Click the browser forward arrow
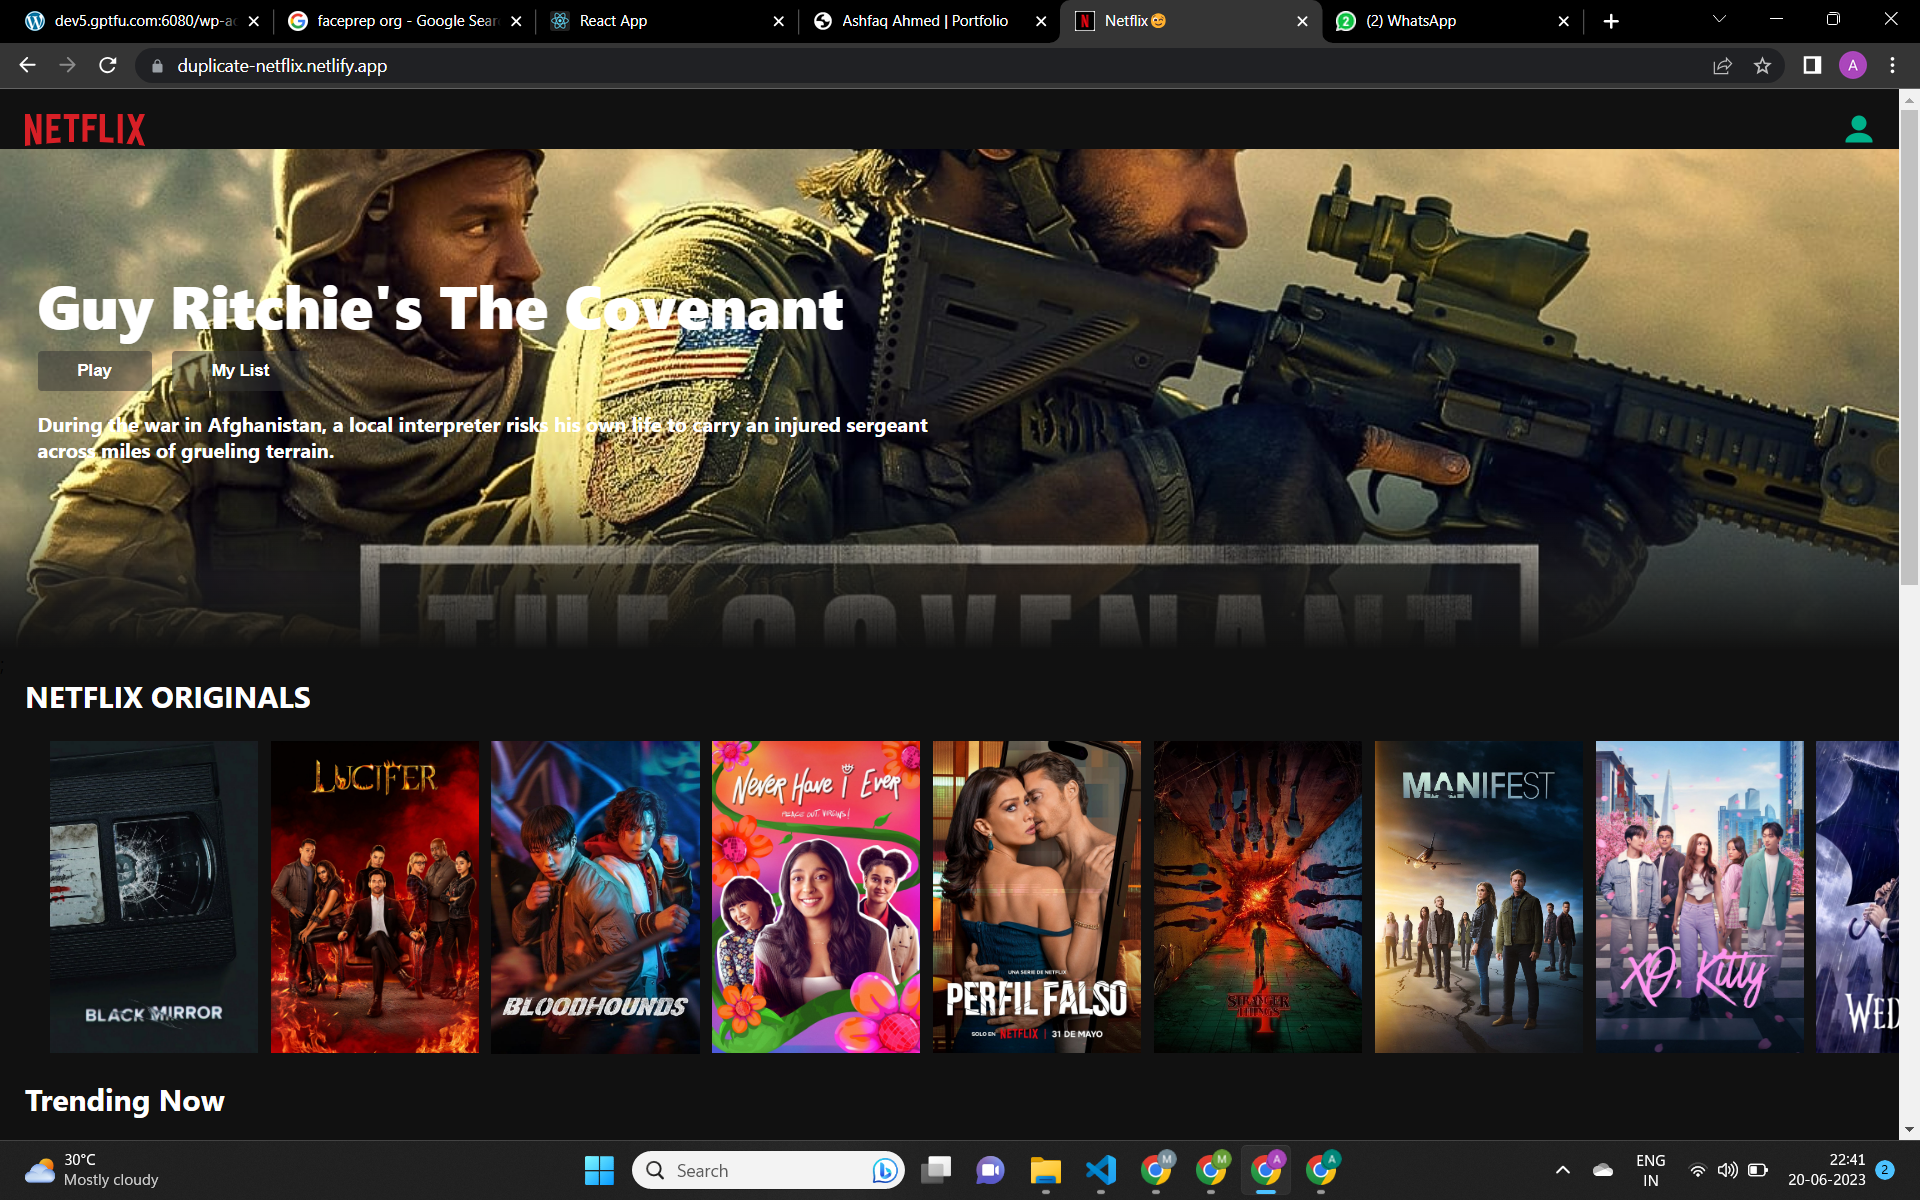 (x=67, y=65)
